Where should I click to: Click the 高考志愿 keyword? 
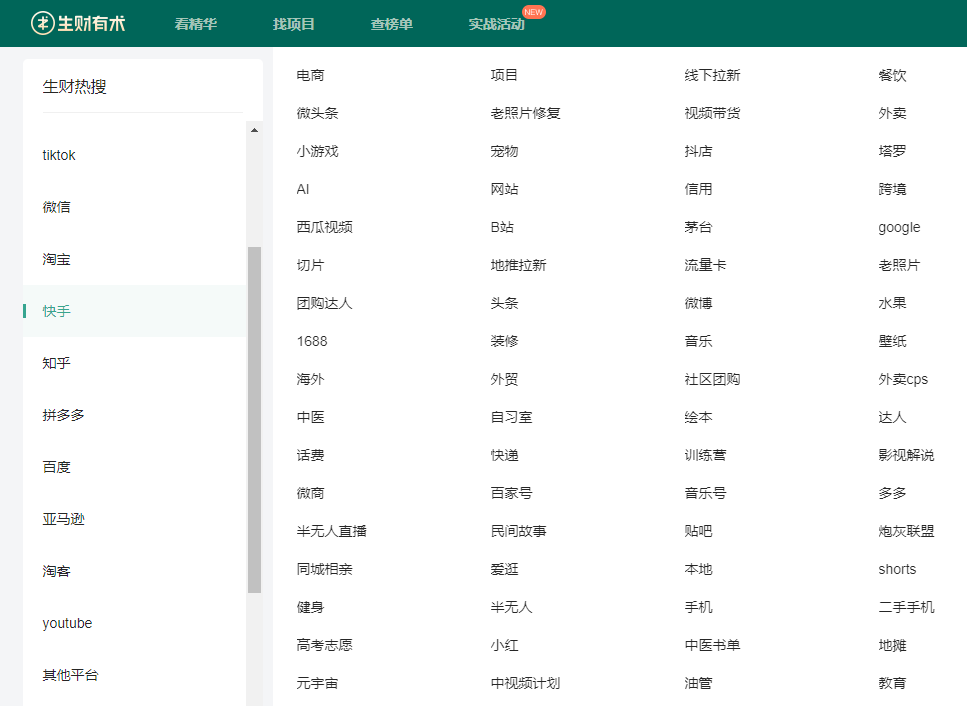click(324, 646)
